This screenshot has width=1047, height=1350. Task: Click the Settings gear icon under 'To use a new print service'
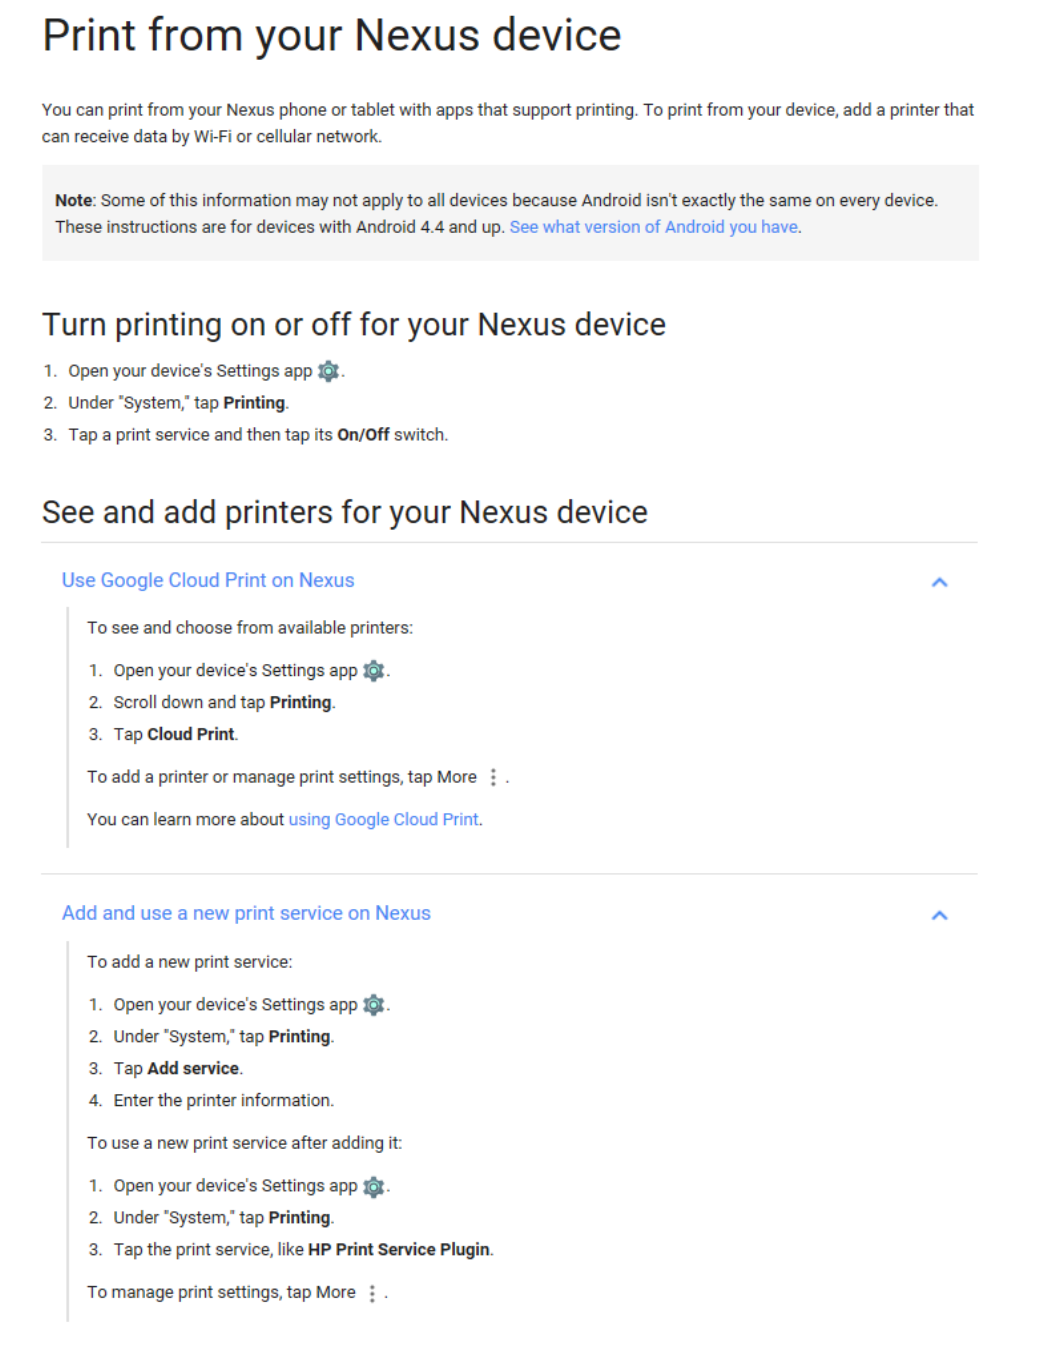(373, 1186)
